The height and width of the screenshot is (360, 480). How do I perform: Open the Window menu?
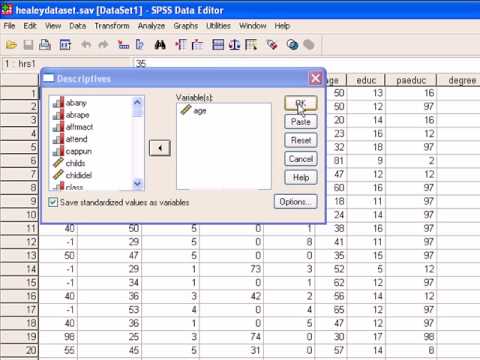(x=253, y=26)
